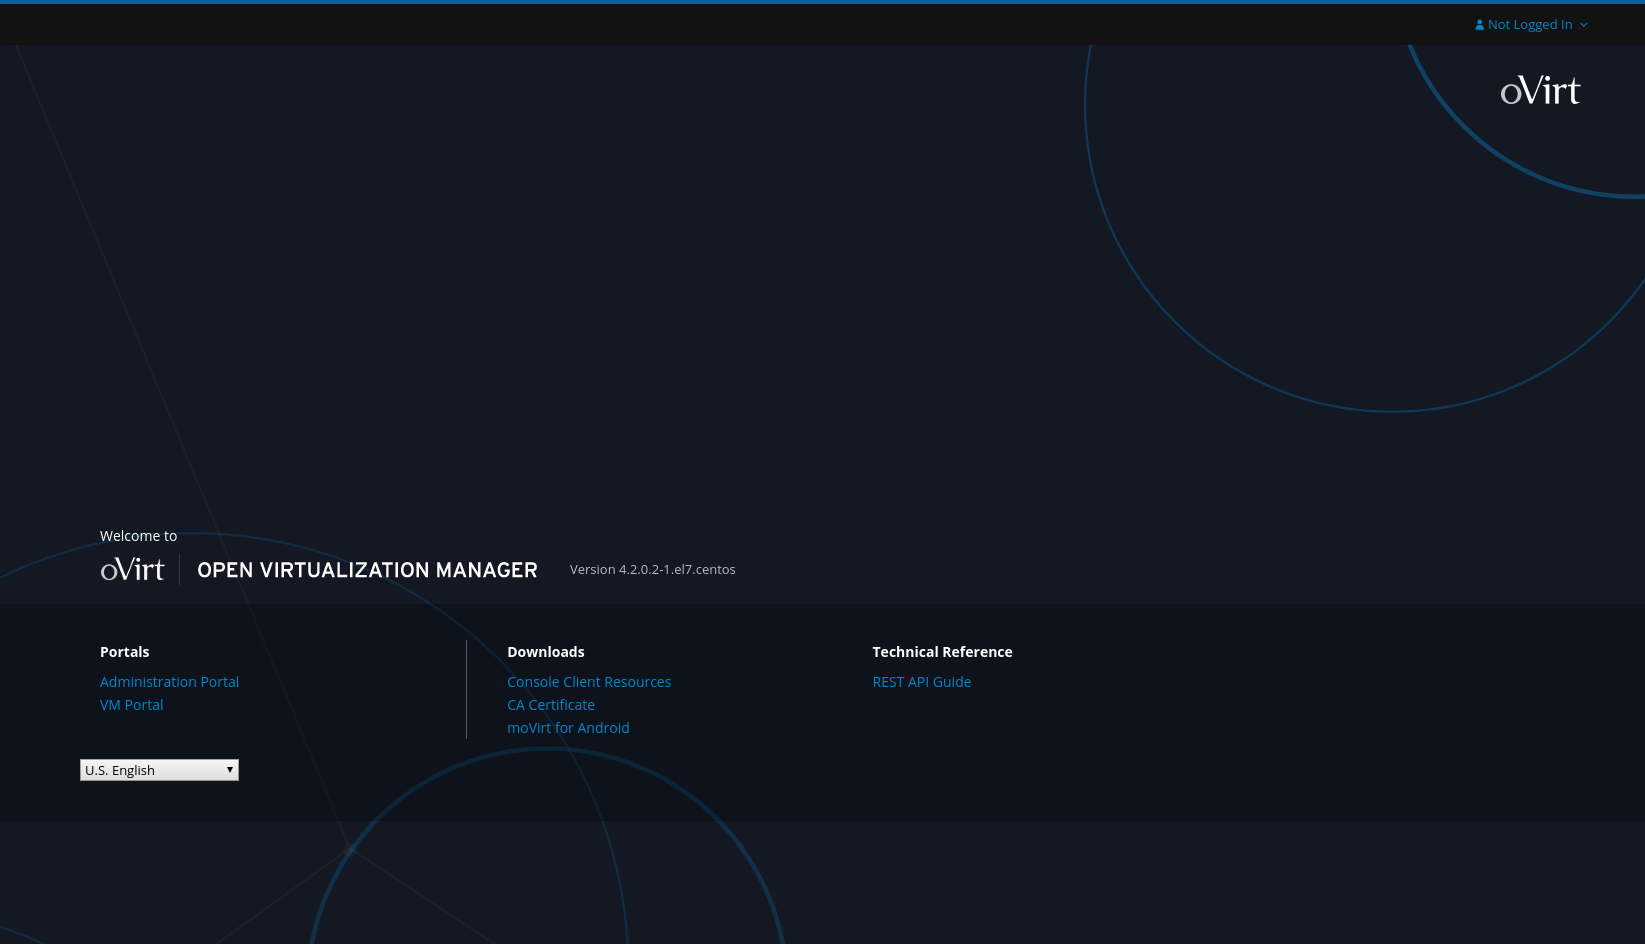This screenshot has width=1645, height=944.
Task: Click the oVirt logo beside Open Virtualization Manager
Action: (x=132, y=569)
